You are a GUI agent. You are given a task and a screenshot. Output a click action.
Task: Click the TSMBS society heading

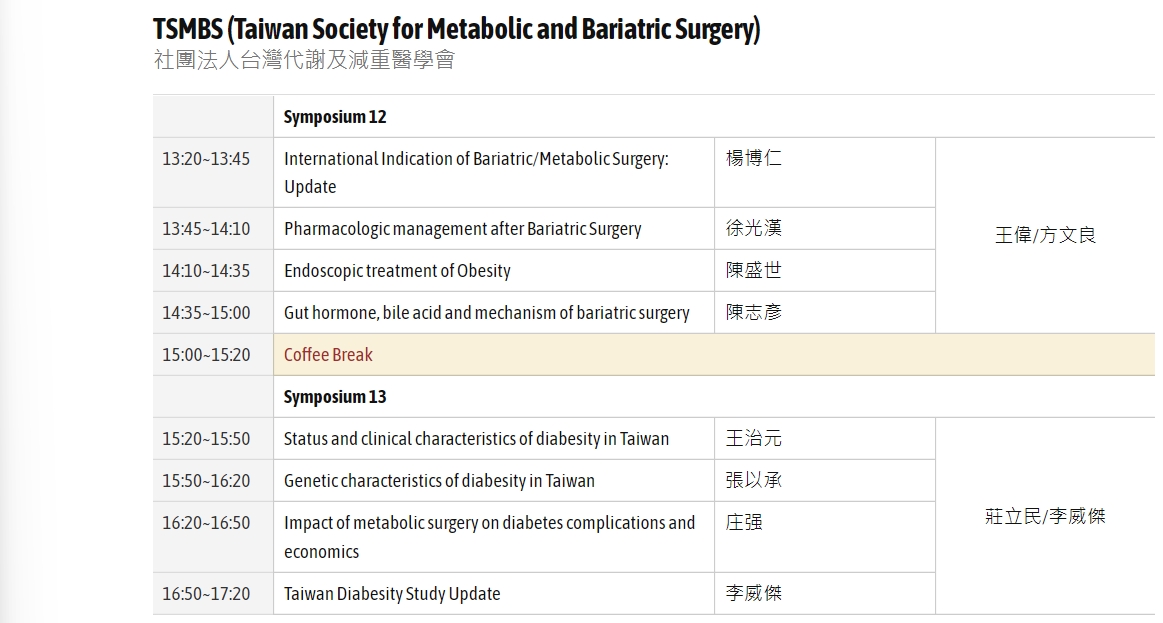[456, 30]
